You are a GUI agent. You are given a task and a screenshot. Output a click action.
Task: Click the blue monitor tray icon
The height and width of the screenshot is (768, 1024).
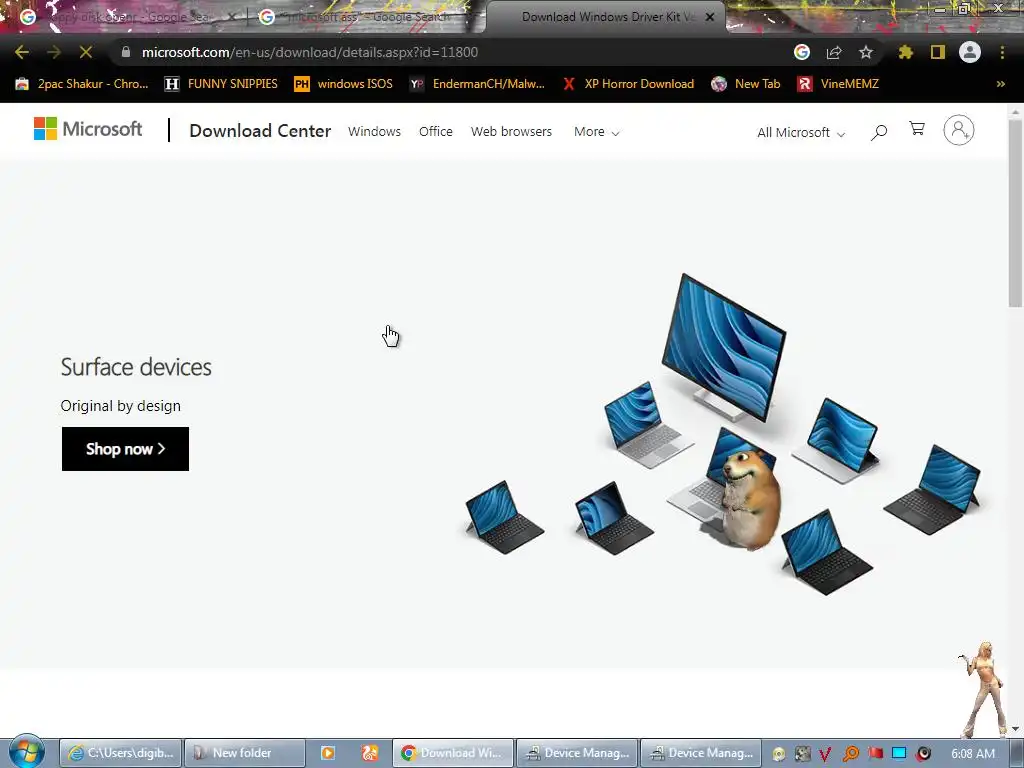tap(899, 753)
